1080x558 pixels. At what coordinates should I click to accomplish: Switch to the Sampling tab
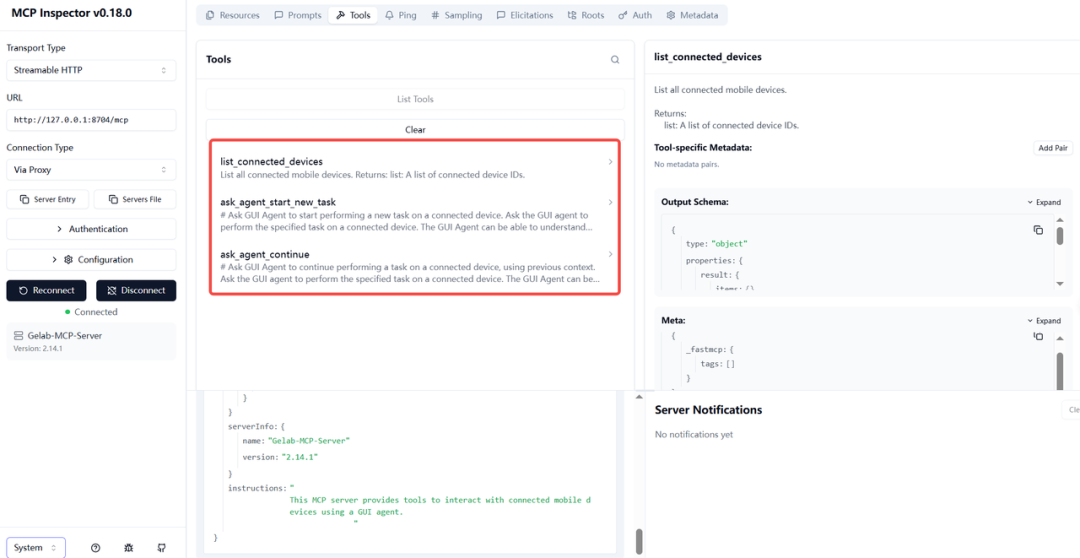457,15
